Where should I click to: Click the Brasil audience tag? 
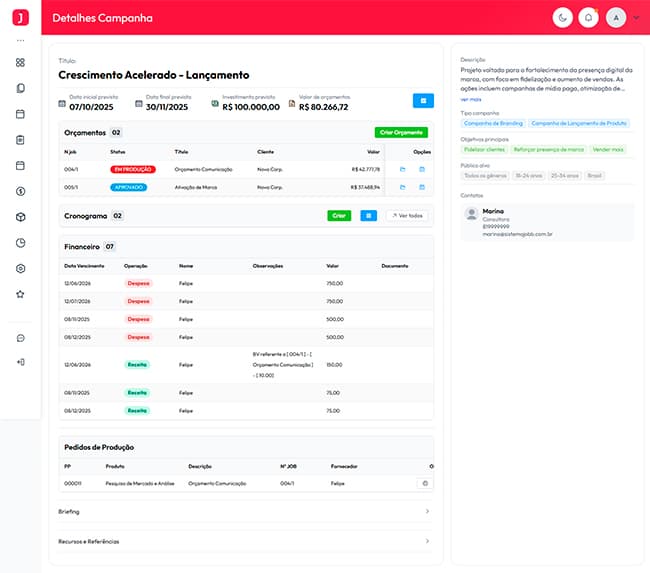[594, 175]
